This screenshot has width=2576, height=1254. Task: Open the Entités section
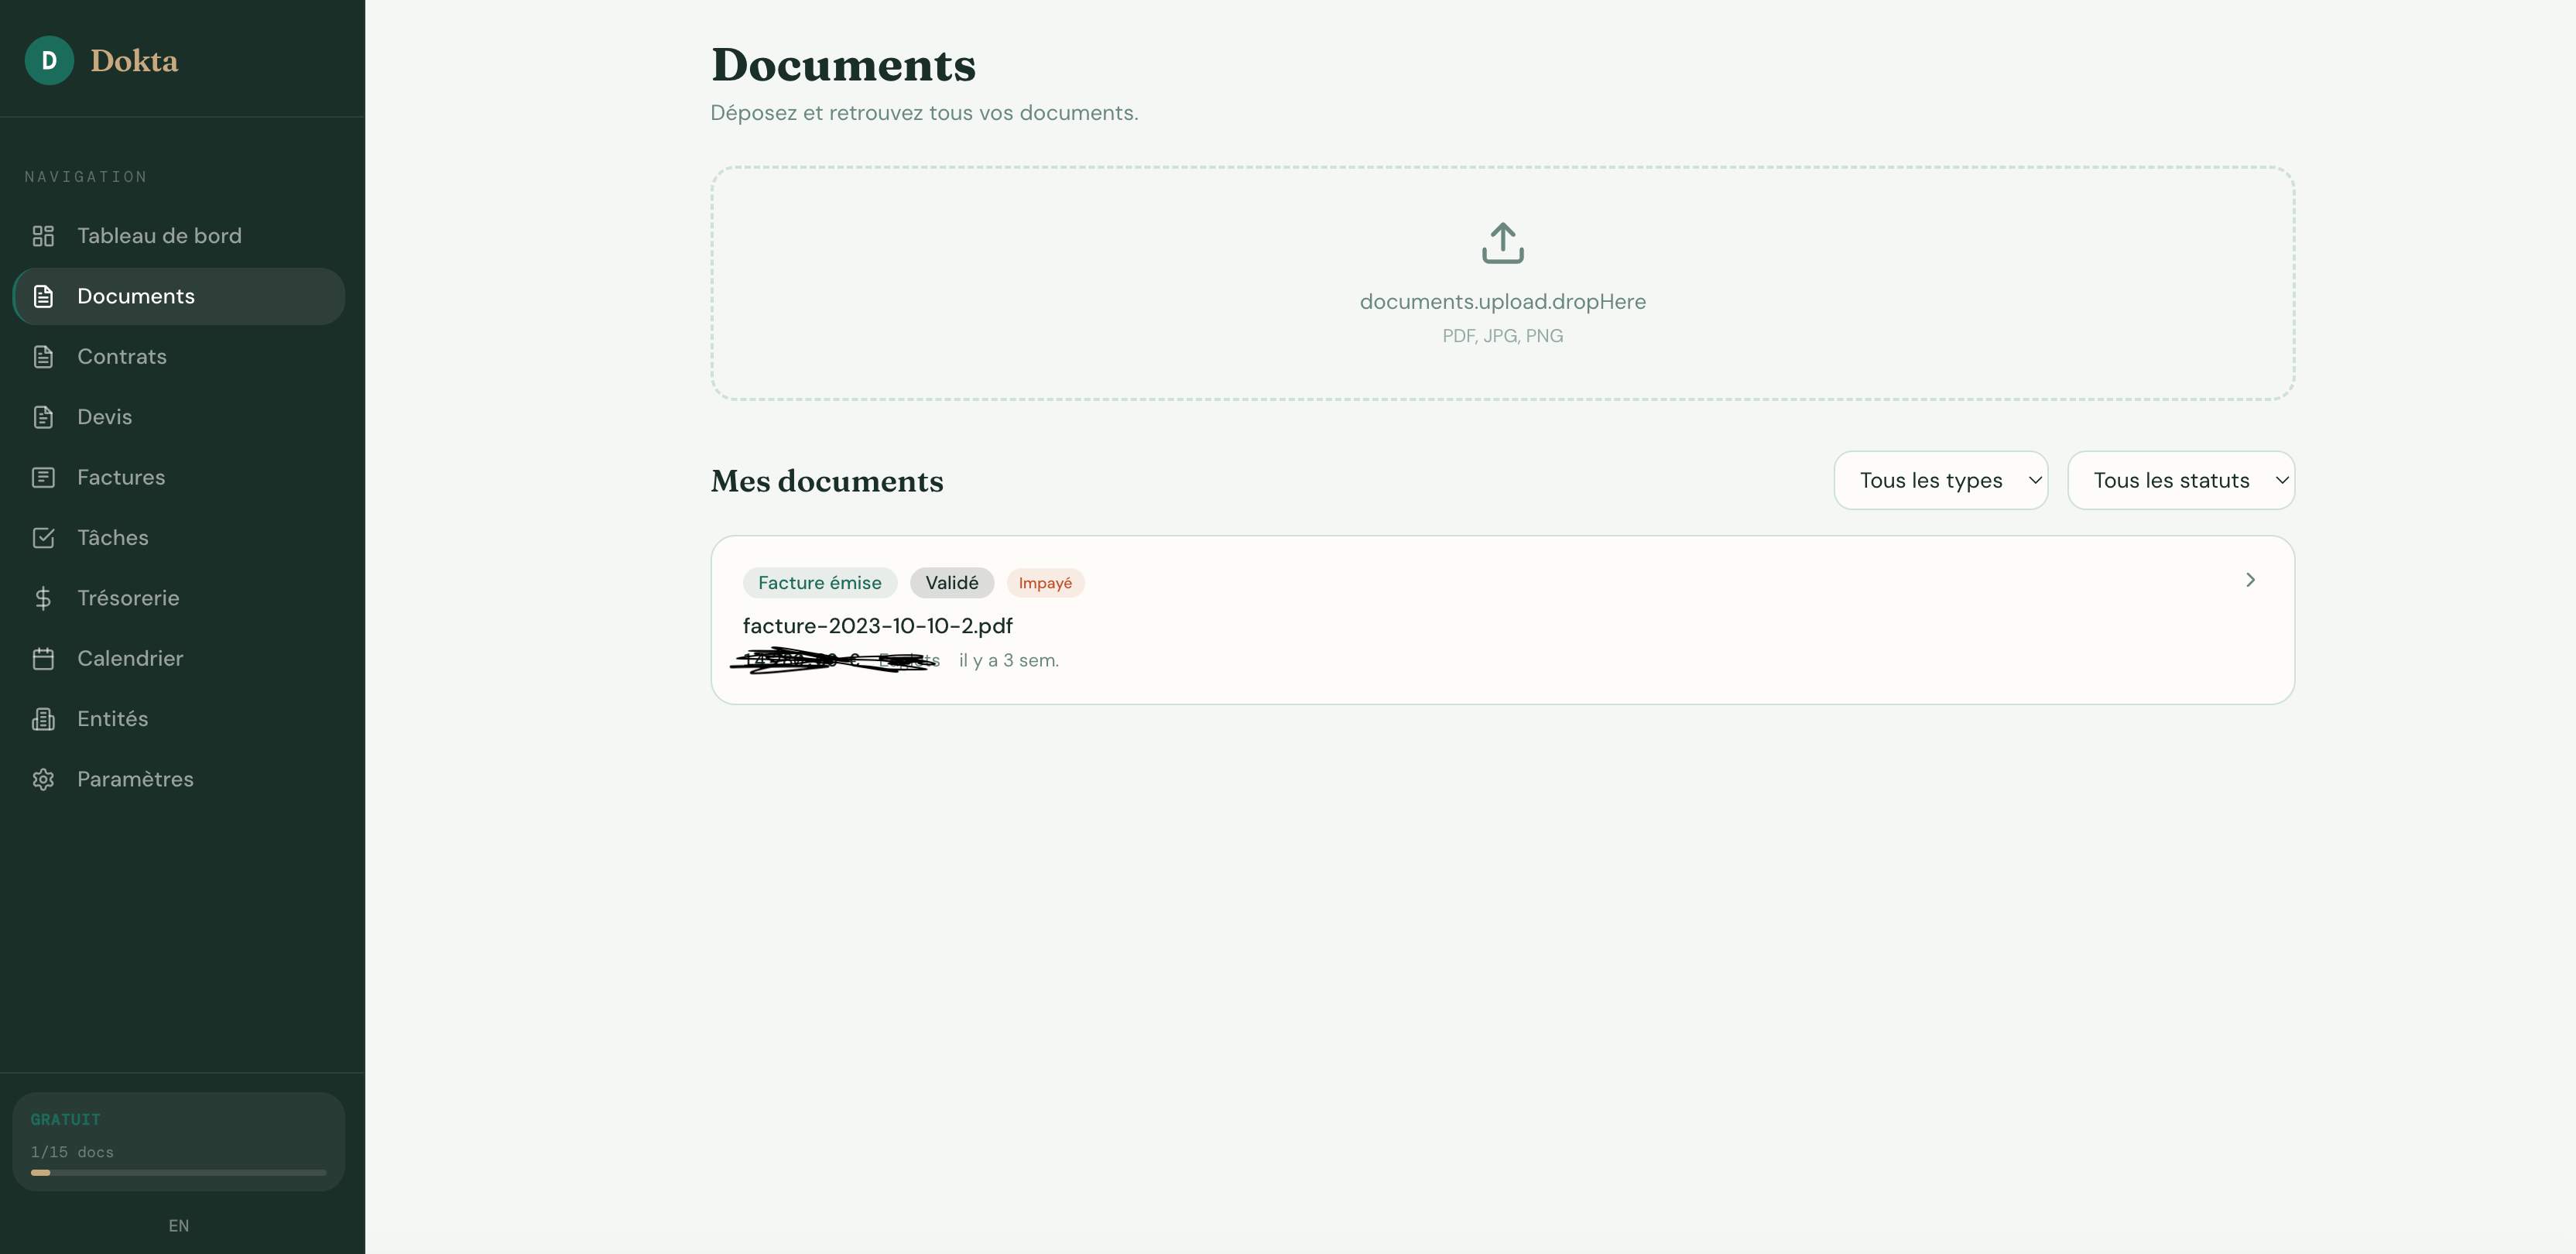114,718
